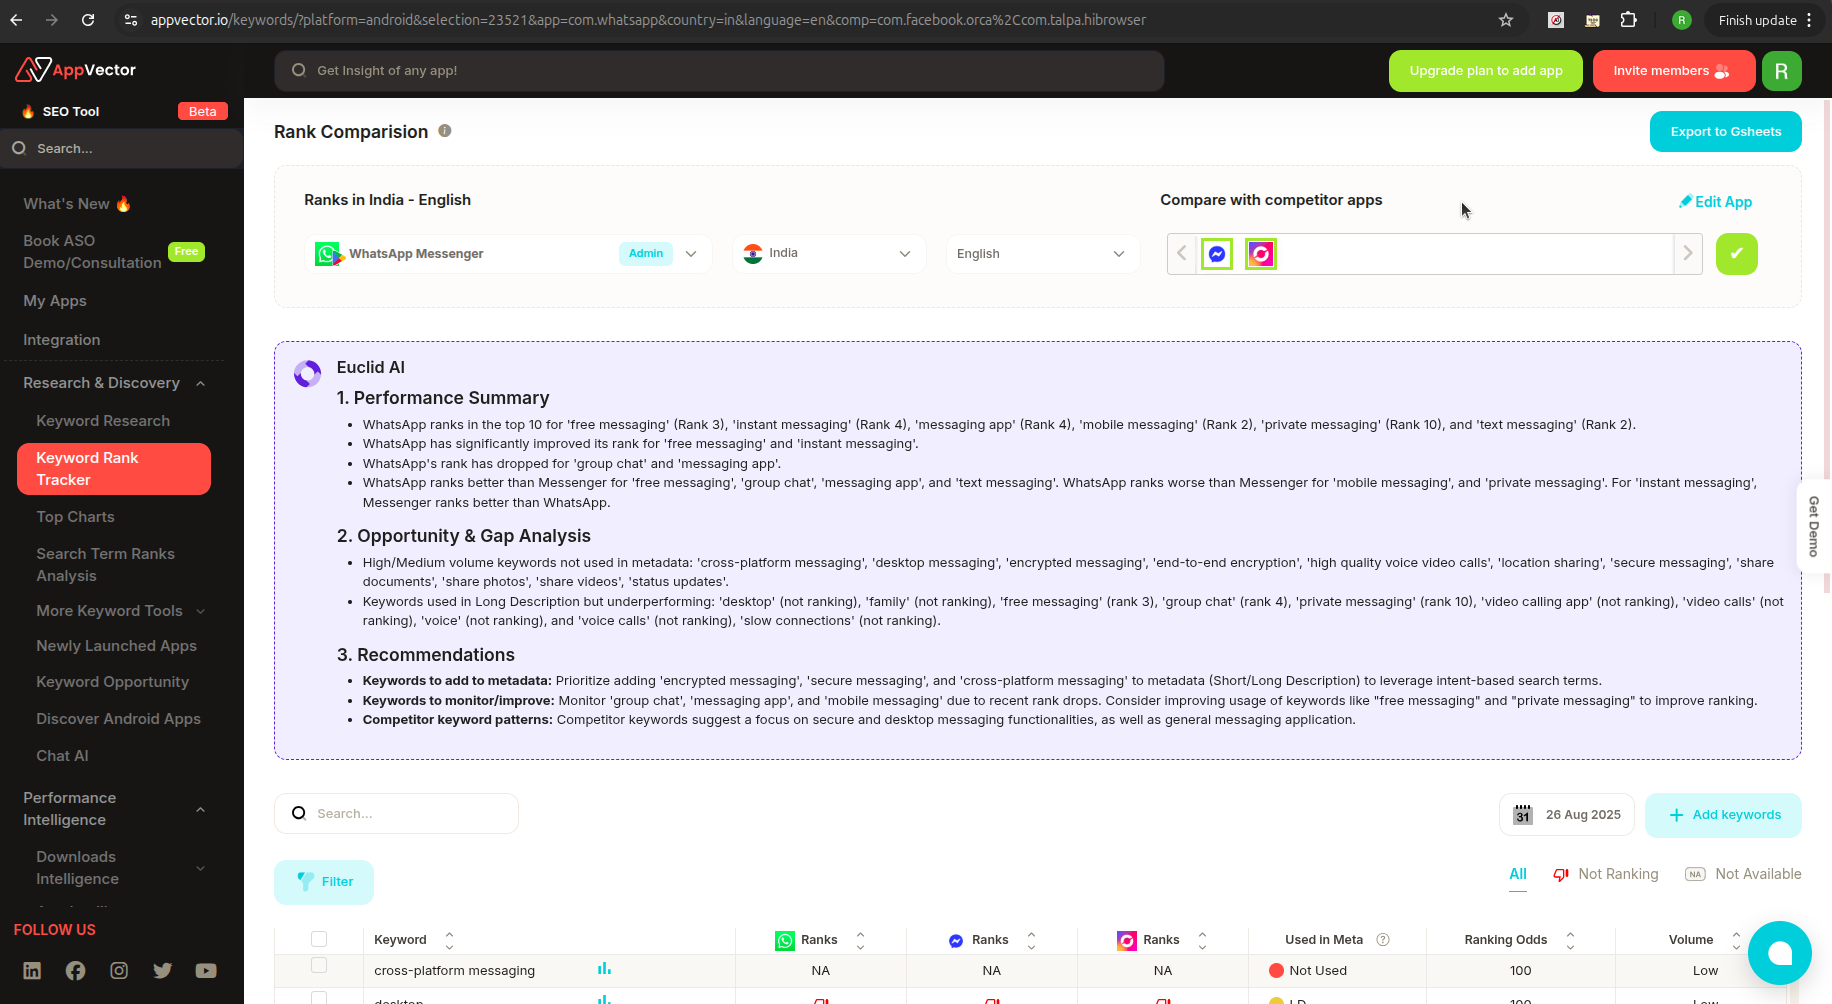Click the Twitter icon under FOLLOW US
The image size is (1832, 1004).
162,970
